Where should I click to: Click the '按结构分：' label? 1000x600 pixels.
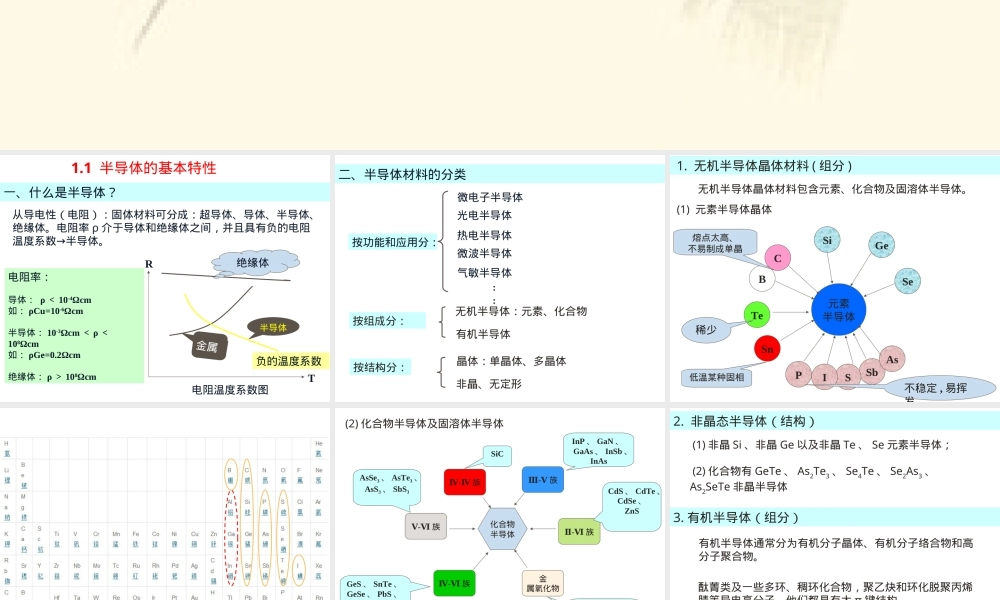pos(379,367)
